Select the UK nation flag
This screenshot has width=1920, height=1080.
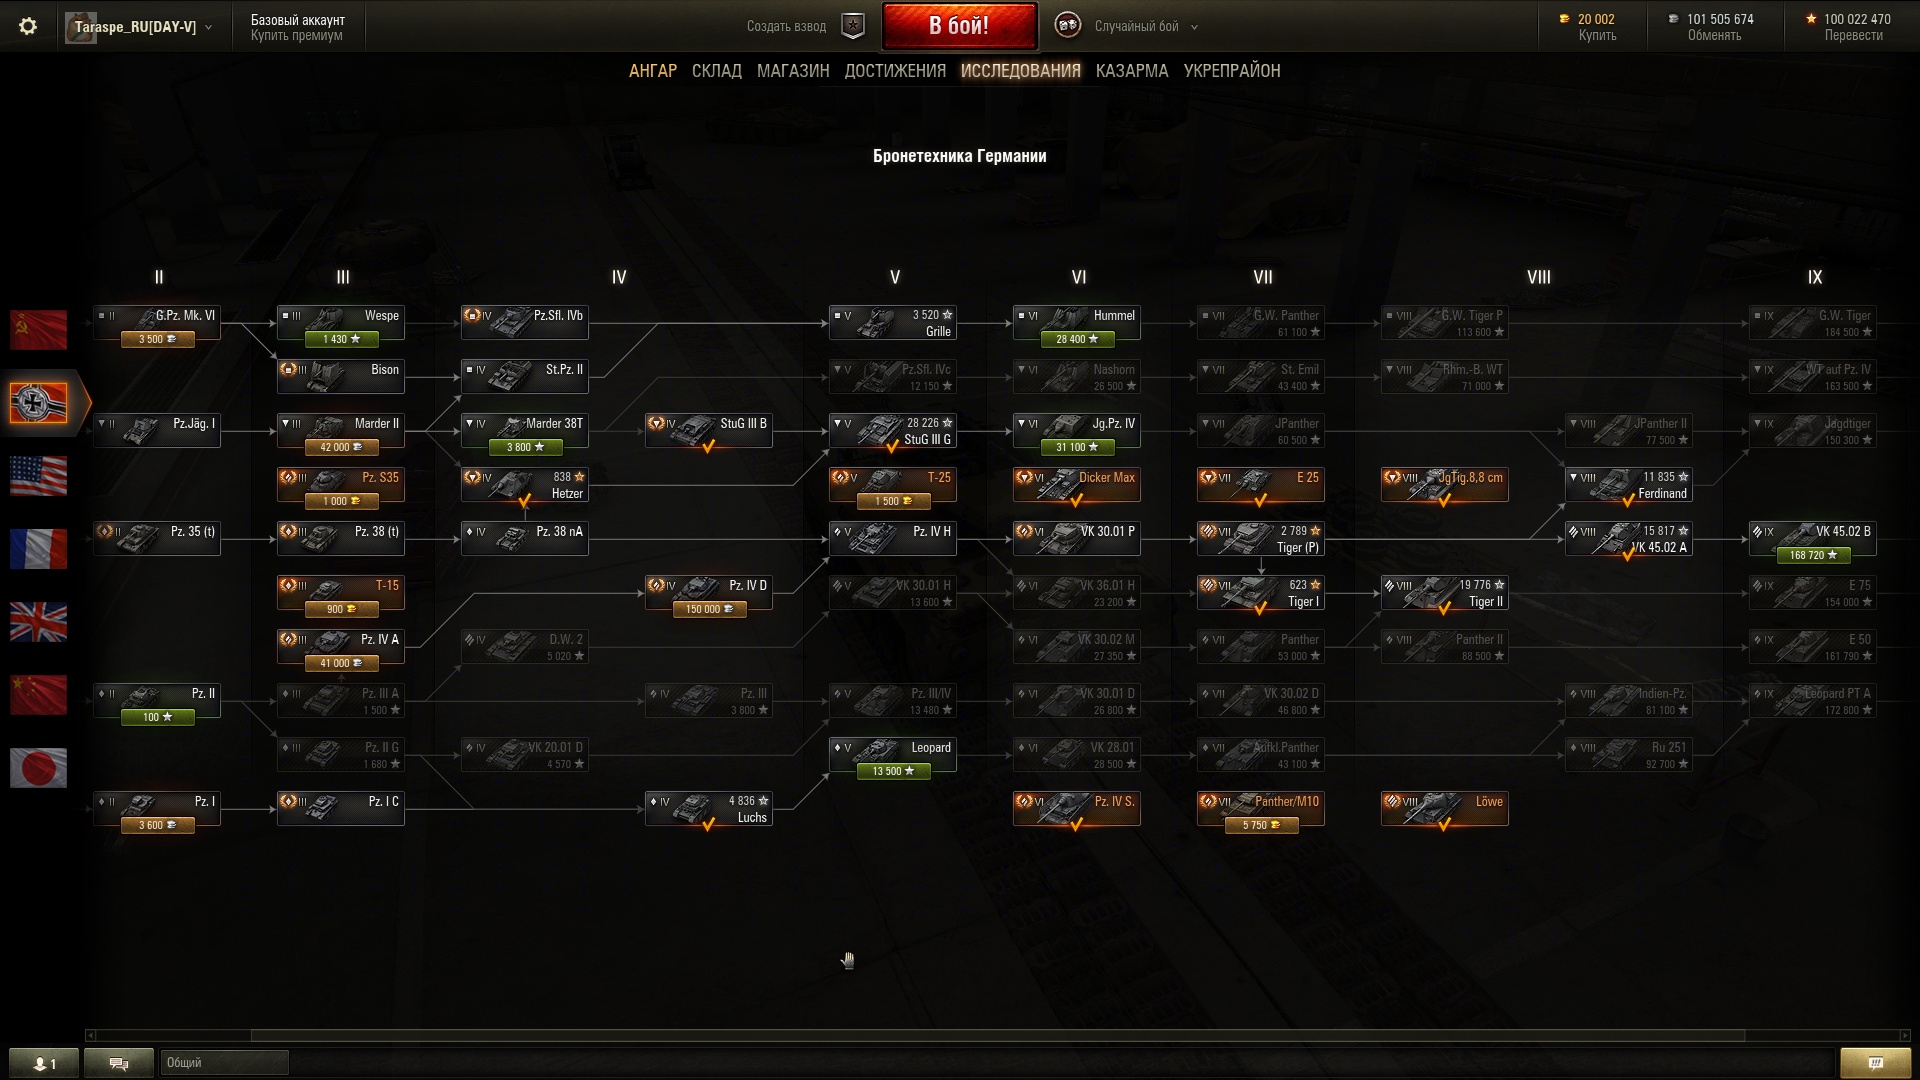tap(38, 622)
